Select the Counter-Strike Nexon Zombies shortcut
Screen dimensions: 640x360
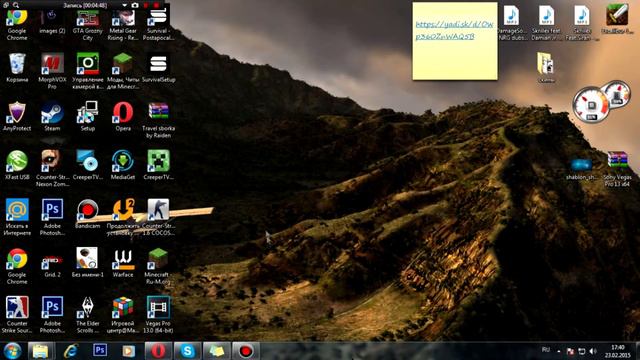(x=52, y=168)
